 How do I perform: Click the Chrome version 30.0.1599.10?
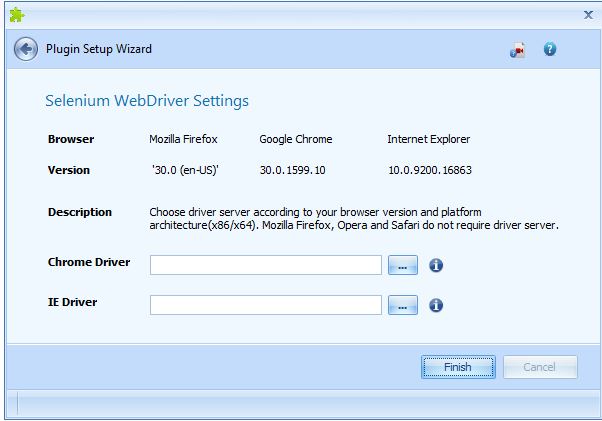click(x=293, y=170)
